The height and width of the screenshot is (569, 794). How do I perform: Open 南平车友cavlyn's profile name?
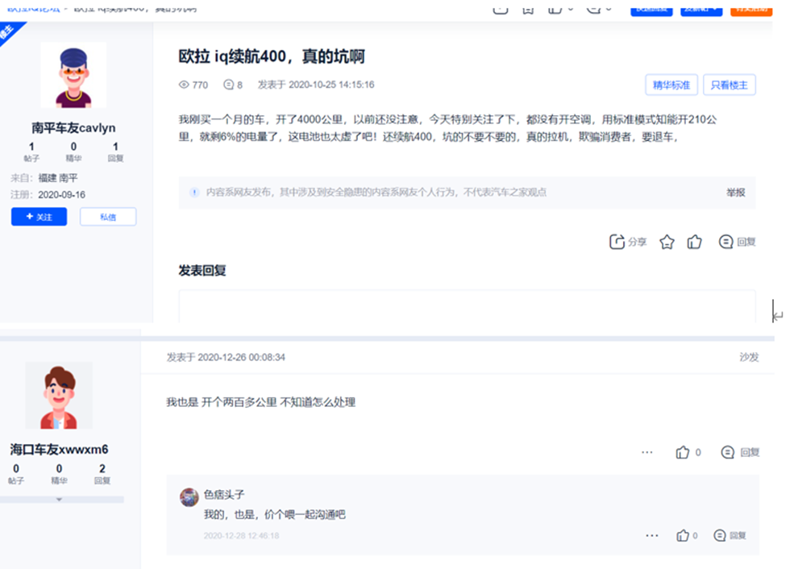[73, 128]
